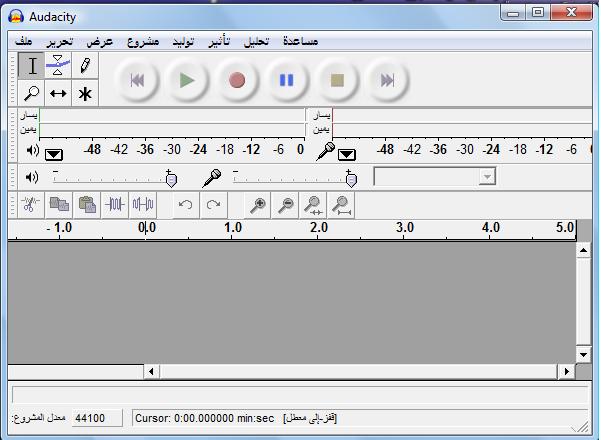Select the Time Shift tool
601x440 pixels.
58,94
